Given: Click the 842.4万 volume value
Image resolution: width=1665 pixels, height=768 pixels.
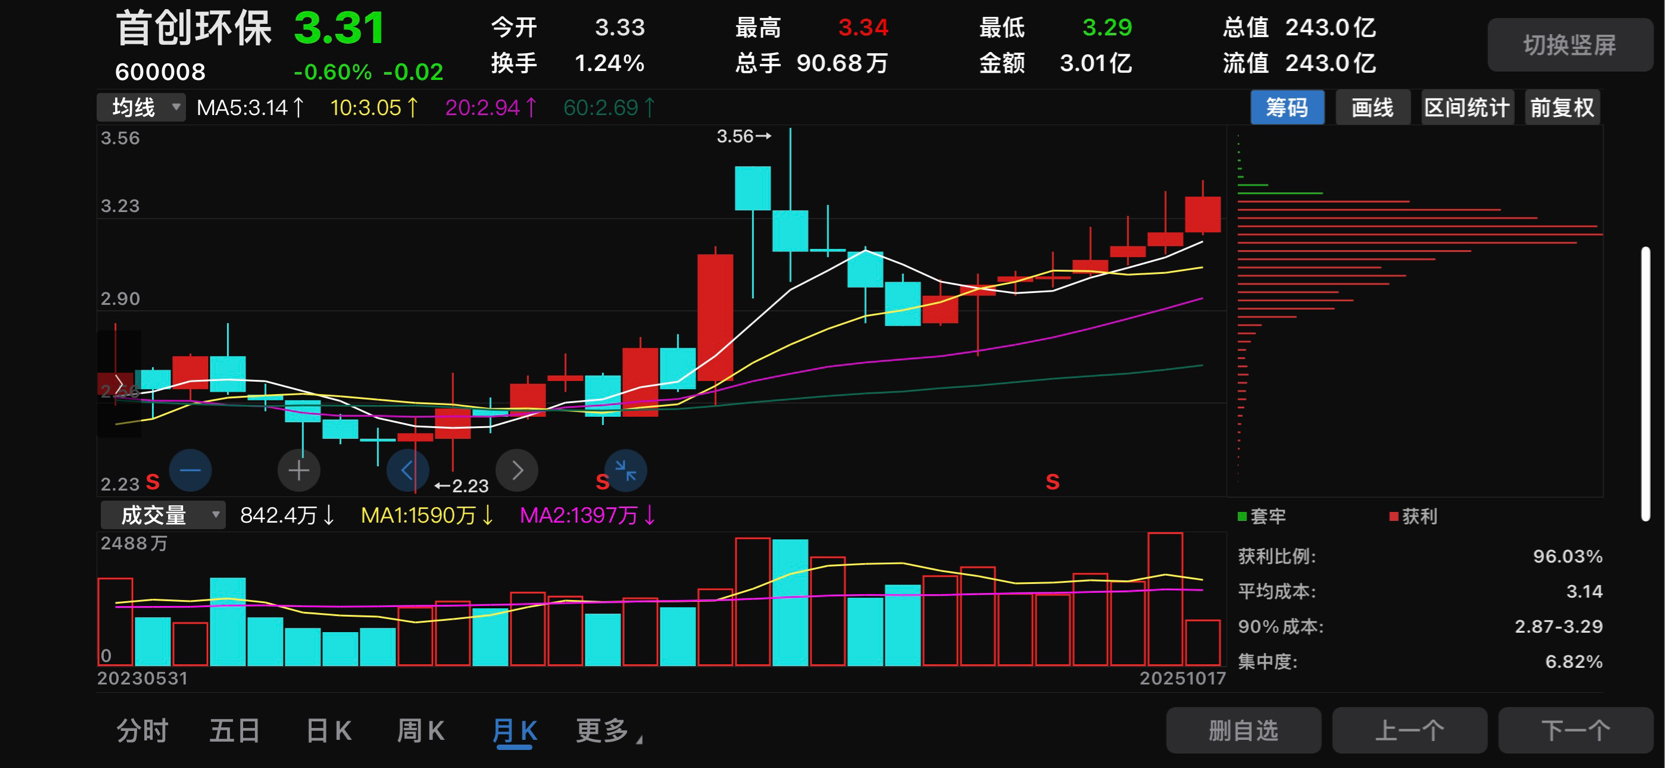Looking at the screenshot, I should [287, 515].
